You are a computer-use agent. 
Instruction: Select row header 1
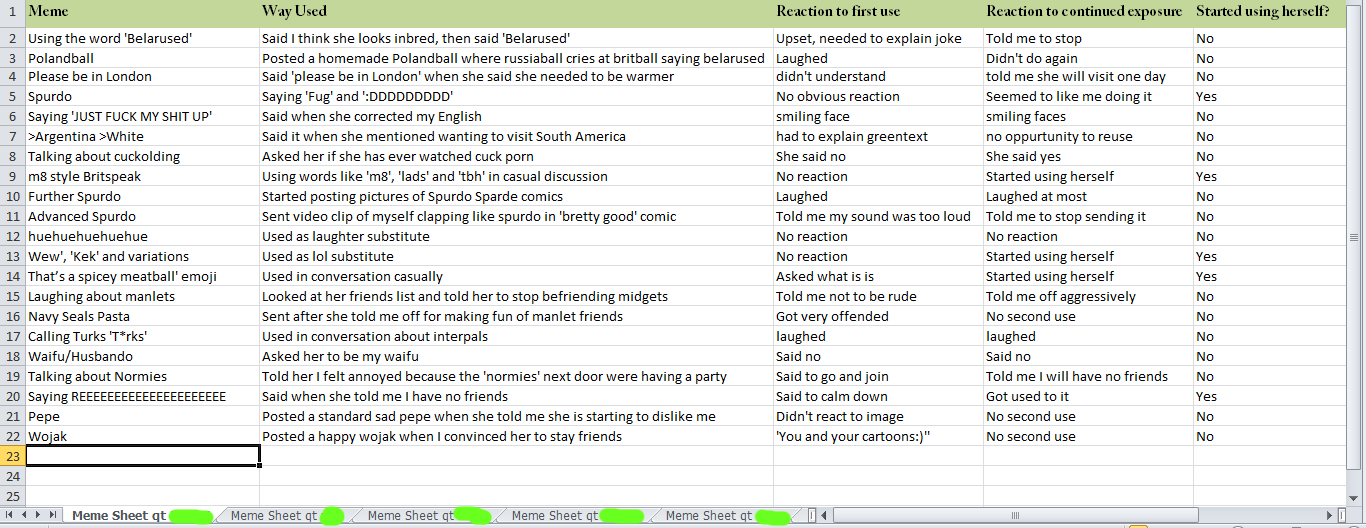pos(12,14)
